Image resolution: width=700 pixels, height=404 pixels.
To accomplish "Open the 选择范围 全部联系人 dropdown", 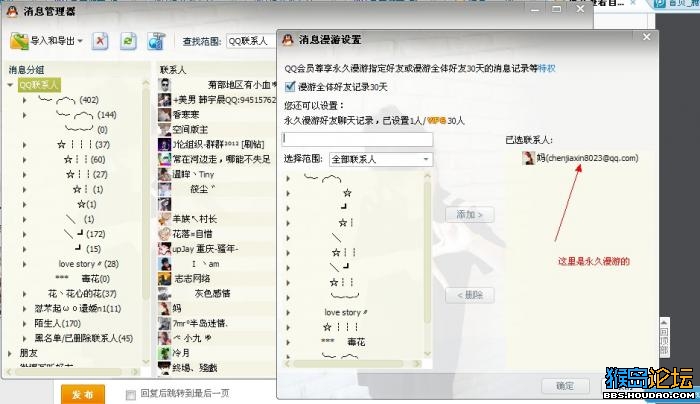I will (x=381, y=159).
